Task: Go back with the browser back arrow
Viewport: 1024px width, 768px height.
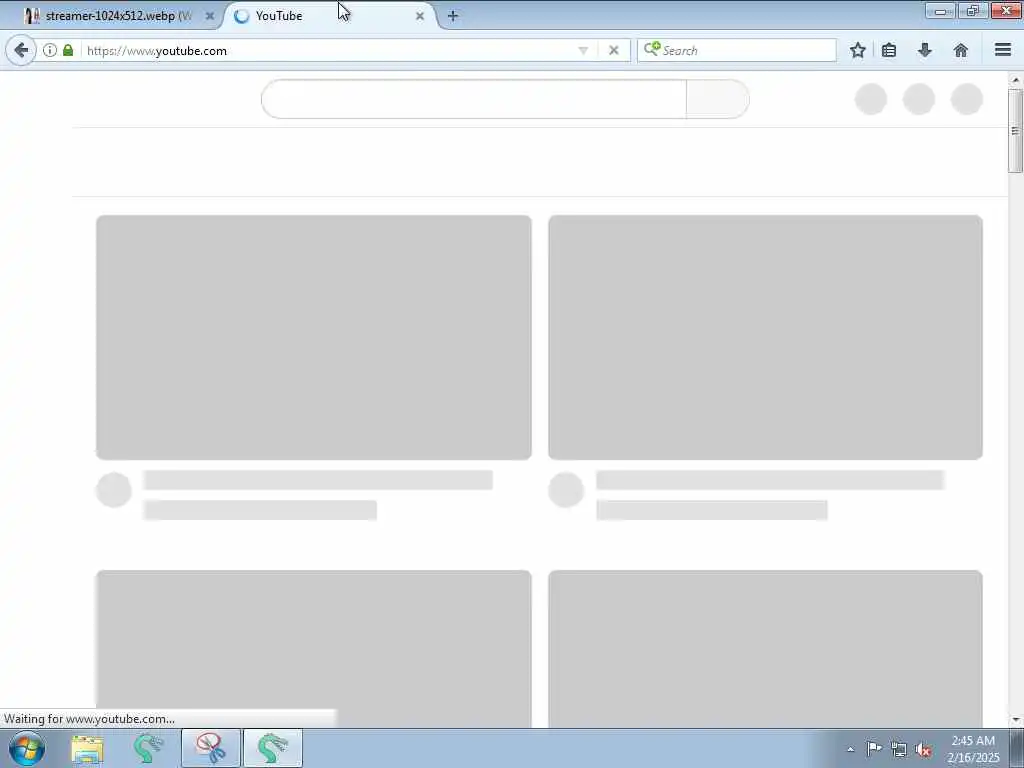Action: pos(21,50)
